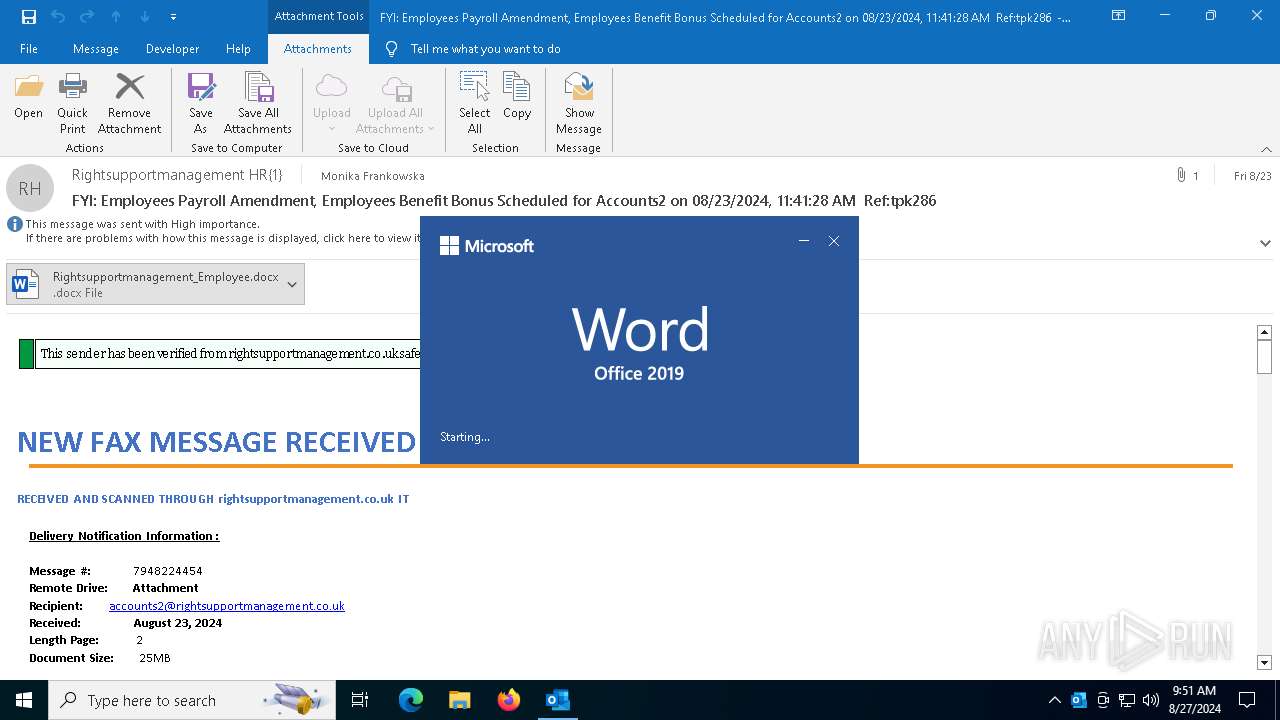Open Task View on the taskbar
This screenshot has width=1280, height=720.
(x=360, y=700)
